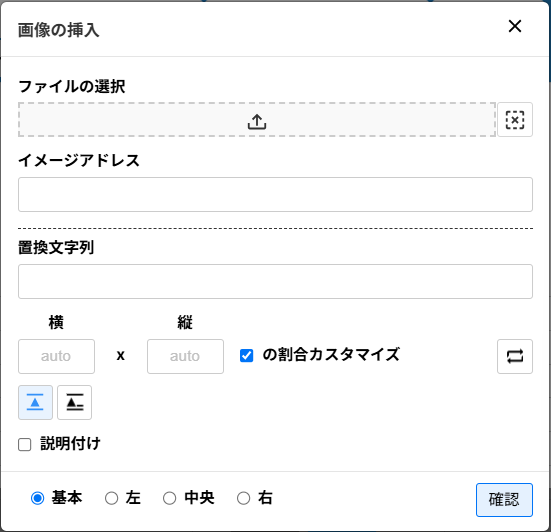Click the イメージアドレス label text
This screenshot has height=532, width=551.
[x=79, y=161]
